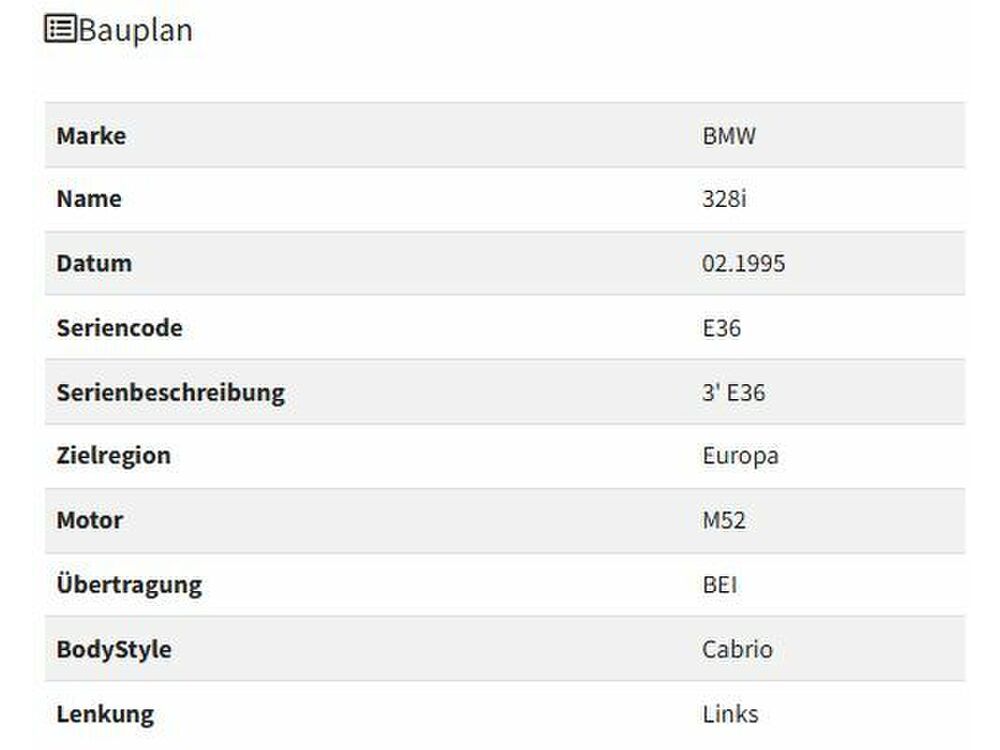Click the list icon beside Bauplan
Viewport: 1000px width, 750px height.
[x=60, y=29]
